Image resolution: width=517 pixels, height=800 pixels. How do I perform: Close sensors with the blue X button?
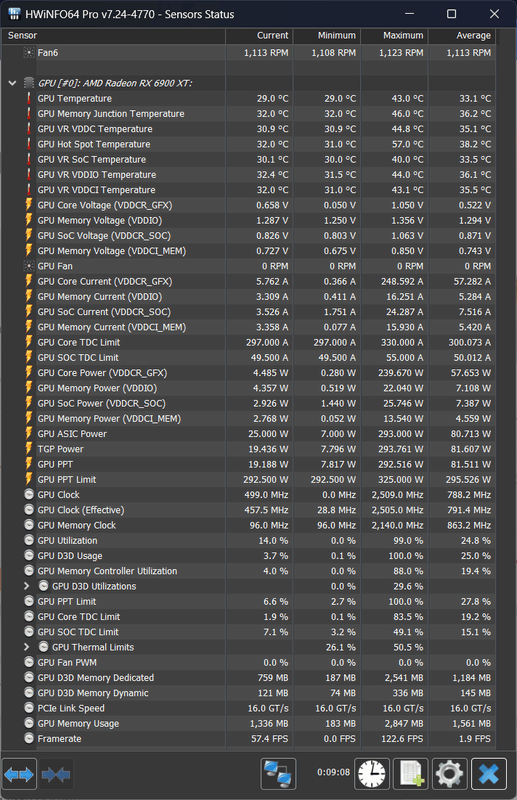pos(488,774)
